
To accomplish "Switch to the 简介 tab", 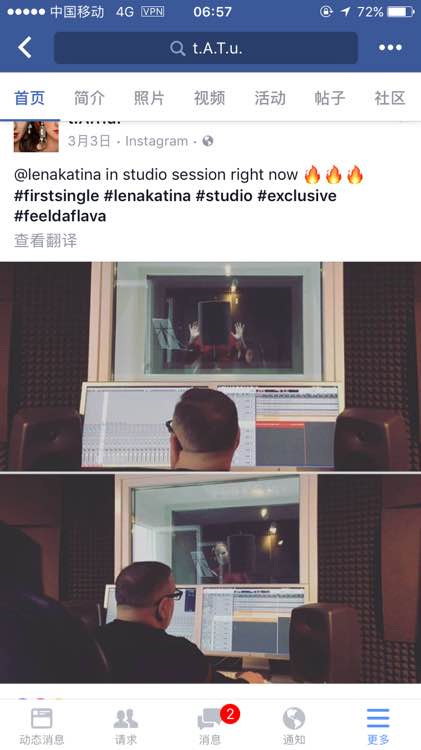I will [x=89, y=98].
